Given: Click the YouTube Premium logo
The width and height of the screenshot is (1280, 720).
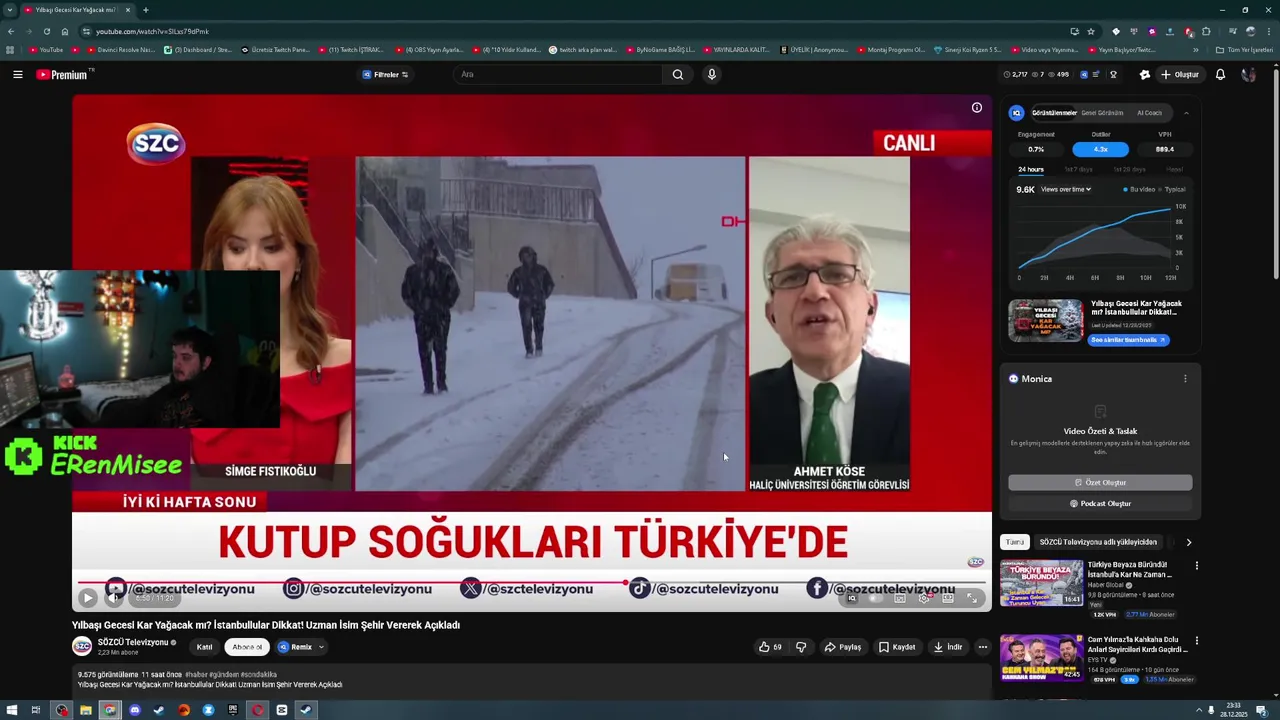Looking at the screenshot, I should click(x=64, y=74).
